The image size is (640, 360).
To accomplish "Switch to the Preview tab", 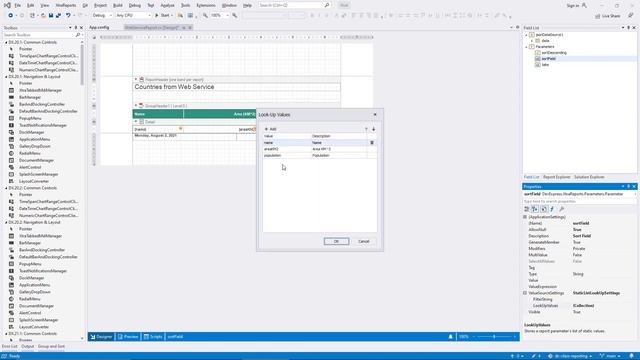I will pyautogui.click(x=128, y=337).
